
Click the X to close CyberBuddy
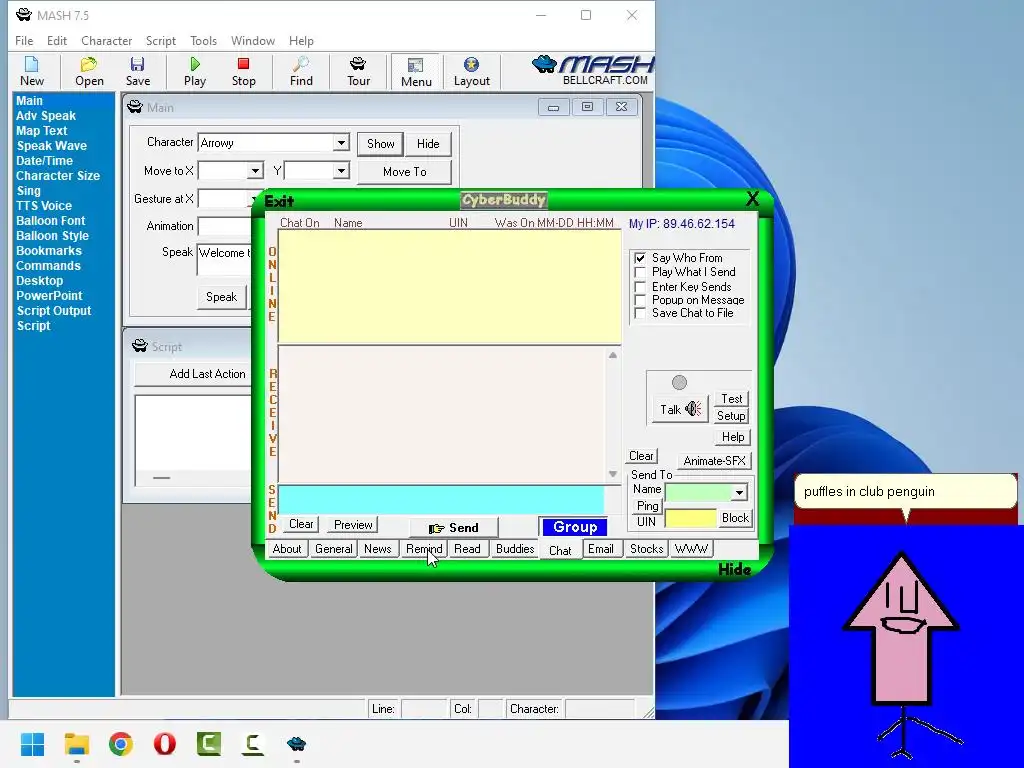pyautogui.click(x=752, y=199)
